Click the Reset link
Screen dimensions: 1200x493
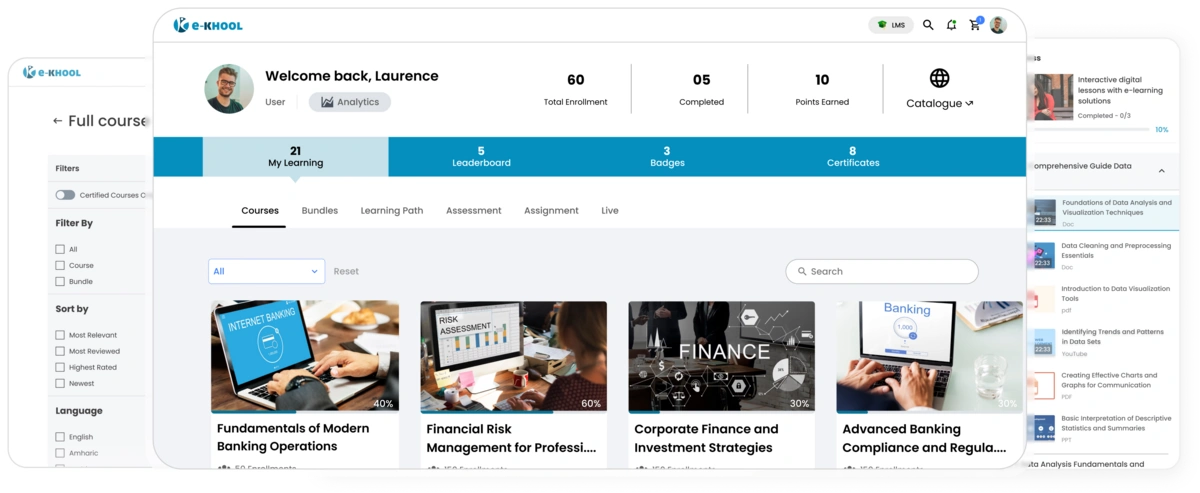tap(346, 271)
